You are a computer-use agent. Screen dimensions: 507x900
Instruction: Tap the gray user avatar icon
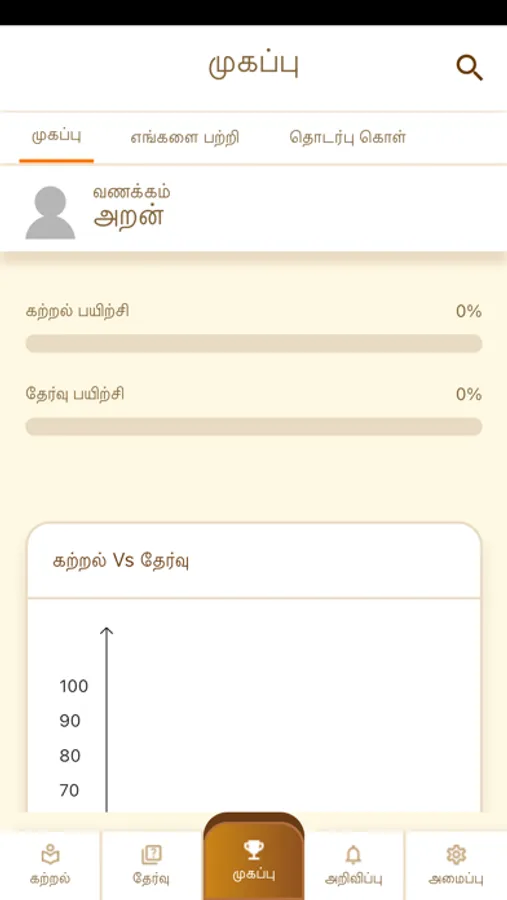[x=50, y=212]
